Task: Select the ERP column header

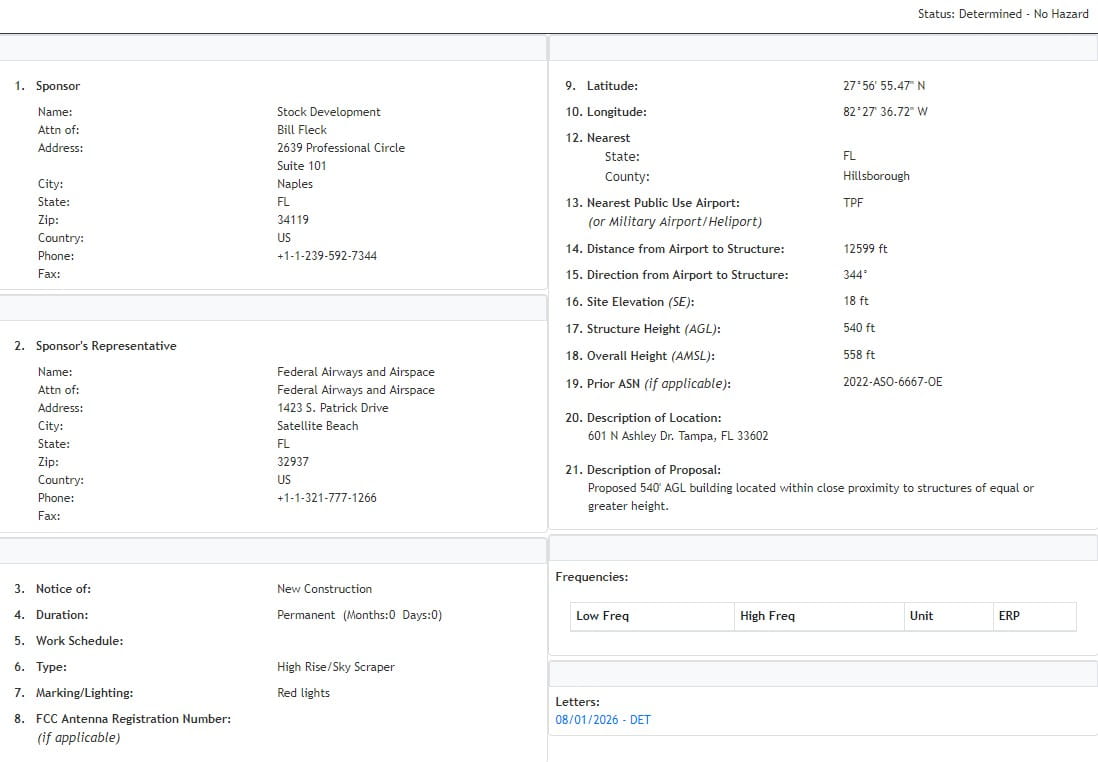Action: tap(1008, 616)
